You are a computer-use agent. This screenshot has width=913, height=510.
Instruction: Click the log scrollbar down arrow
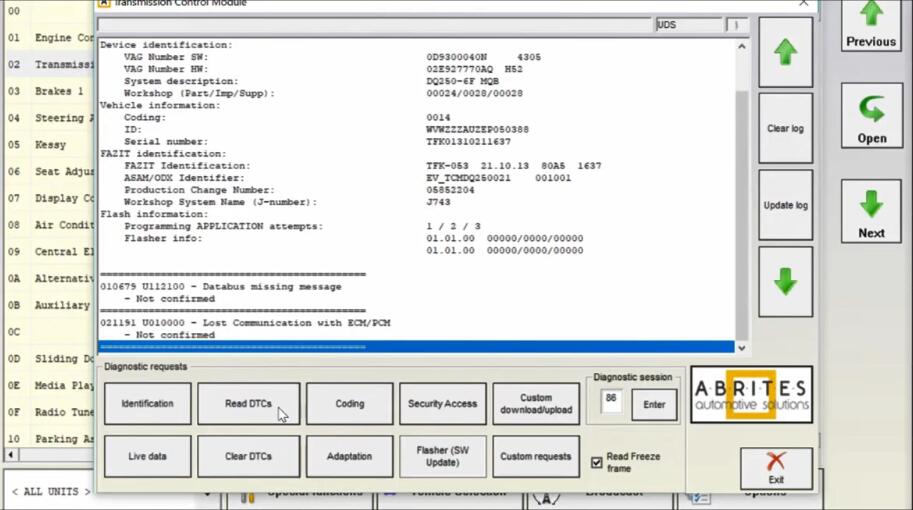coord(742,348)
